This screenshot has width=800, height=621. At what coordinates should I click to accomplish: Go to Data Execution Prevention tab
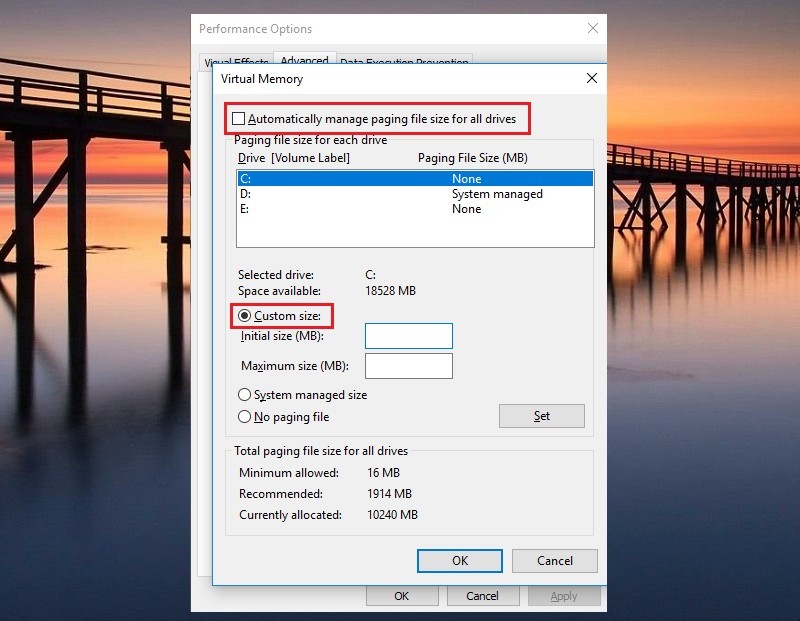coord(404,62)
